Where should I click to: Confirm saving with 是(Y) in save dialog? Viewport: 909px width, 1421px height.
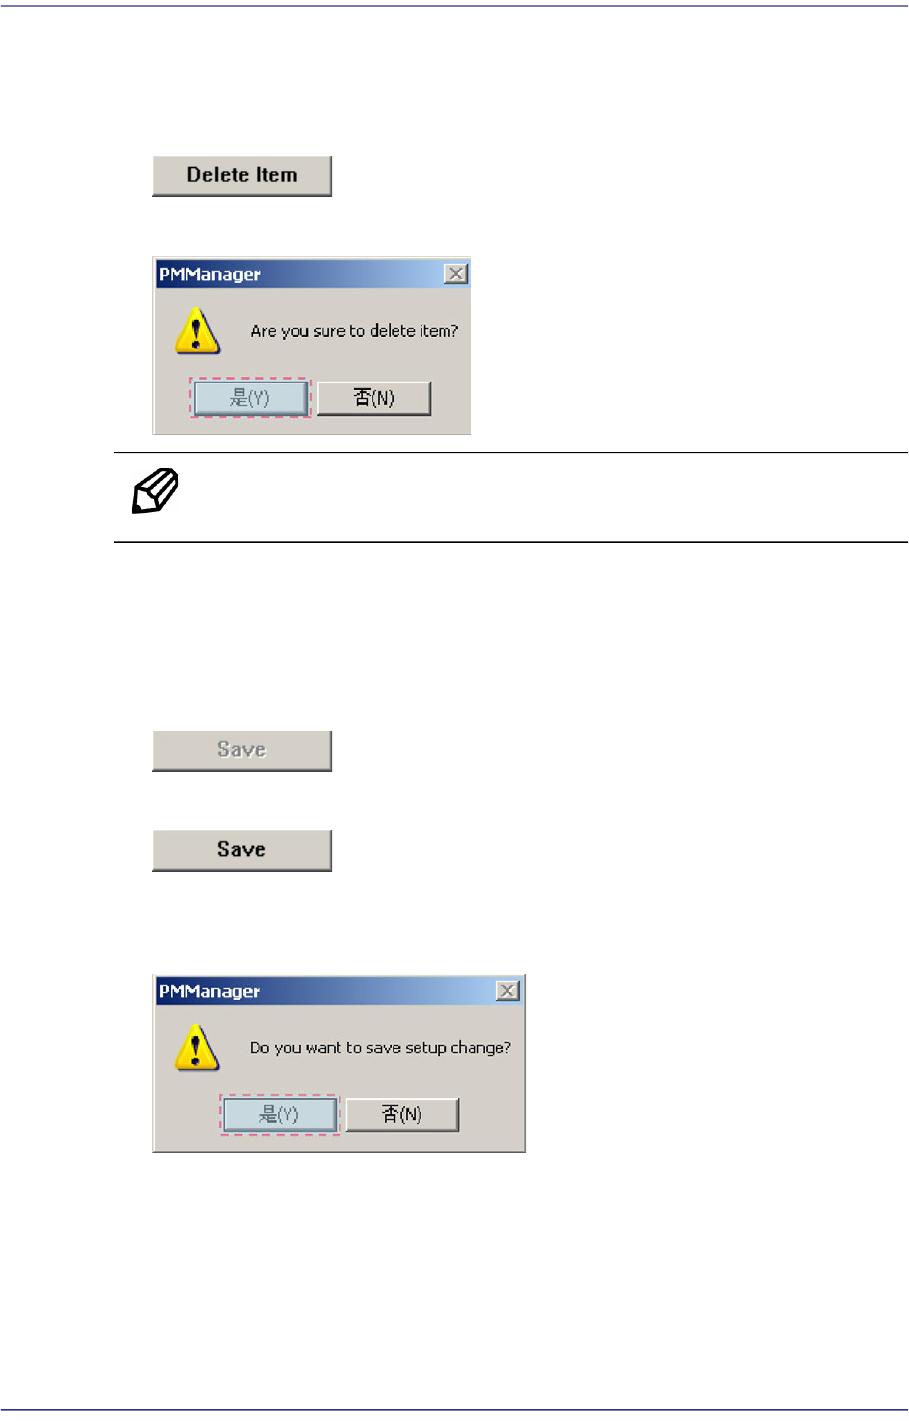click(280, 1115)
